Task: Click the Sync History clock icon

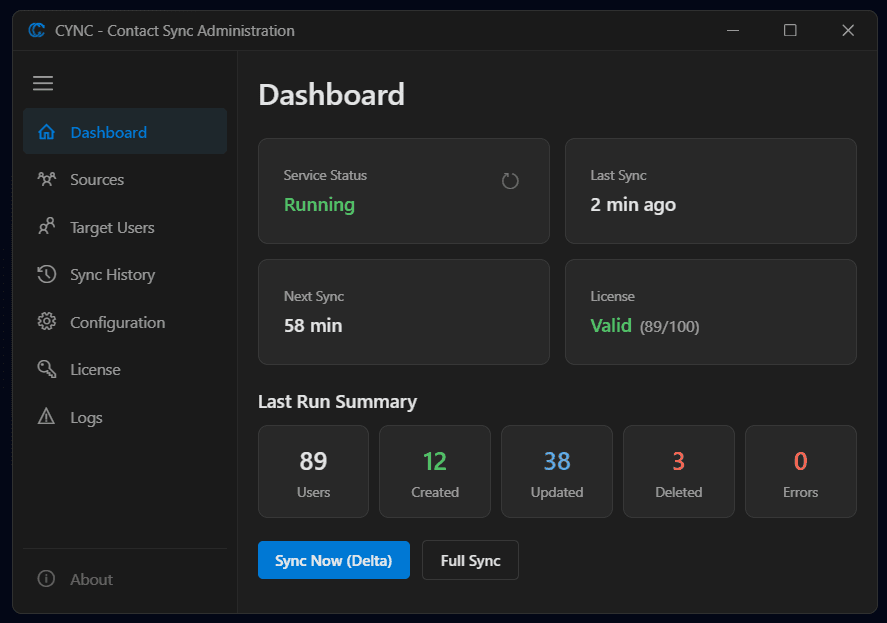Action: (46, 275)
